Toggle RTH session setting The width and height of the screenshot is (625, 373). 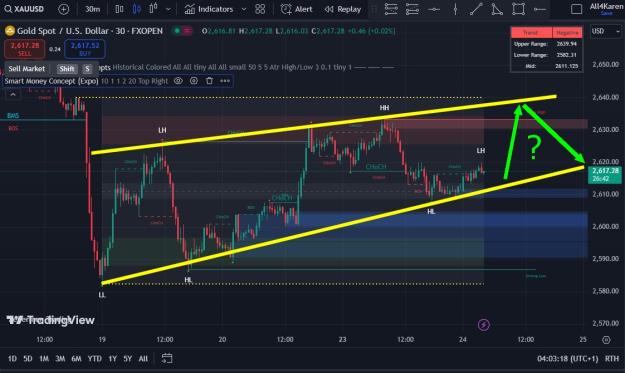point(612,359)
